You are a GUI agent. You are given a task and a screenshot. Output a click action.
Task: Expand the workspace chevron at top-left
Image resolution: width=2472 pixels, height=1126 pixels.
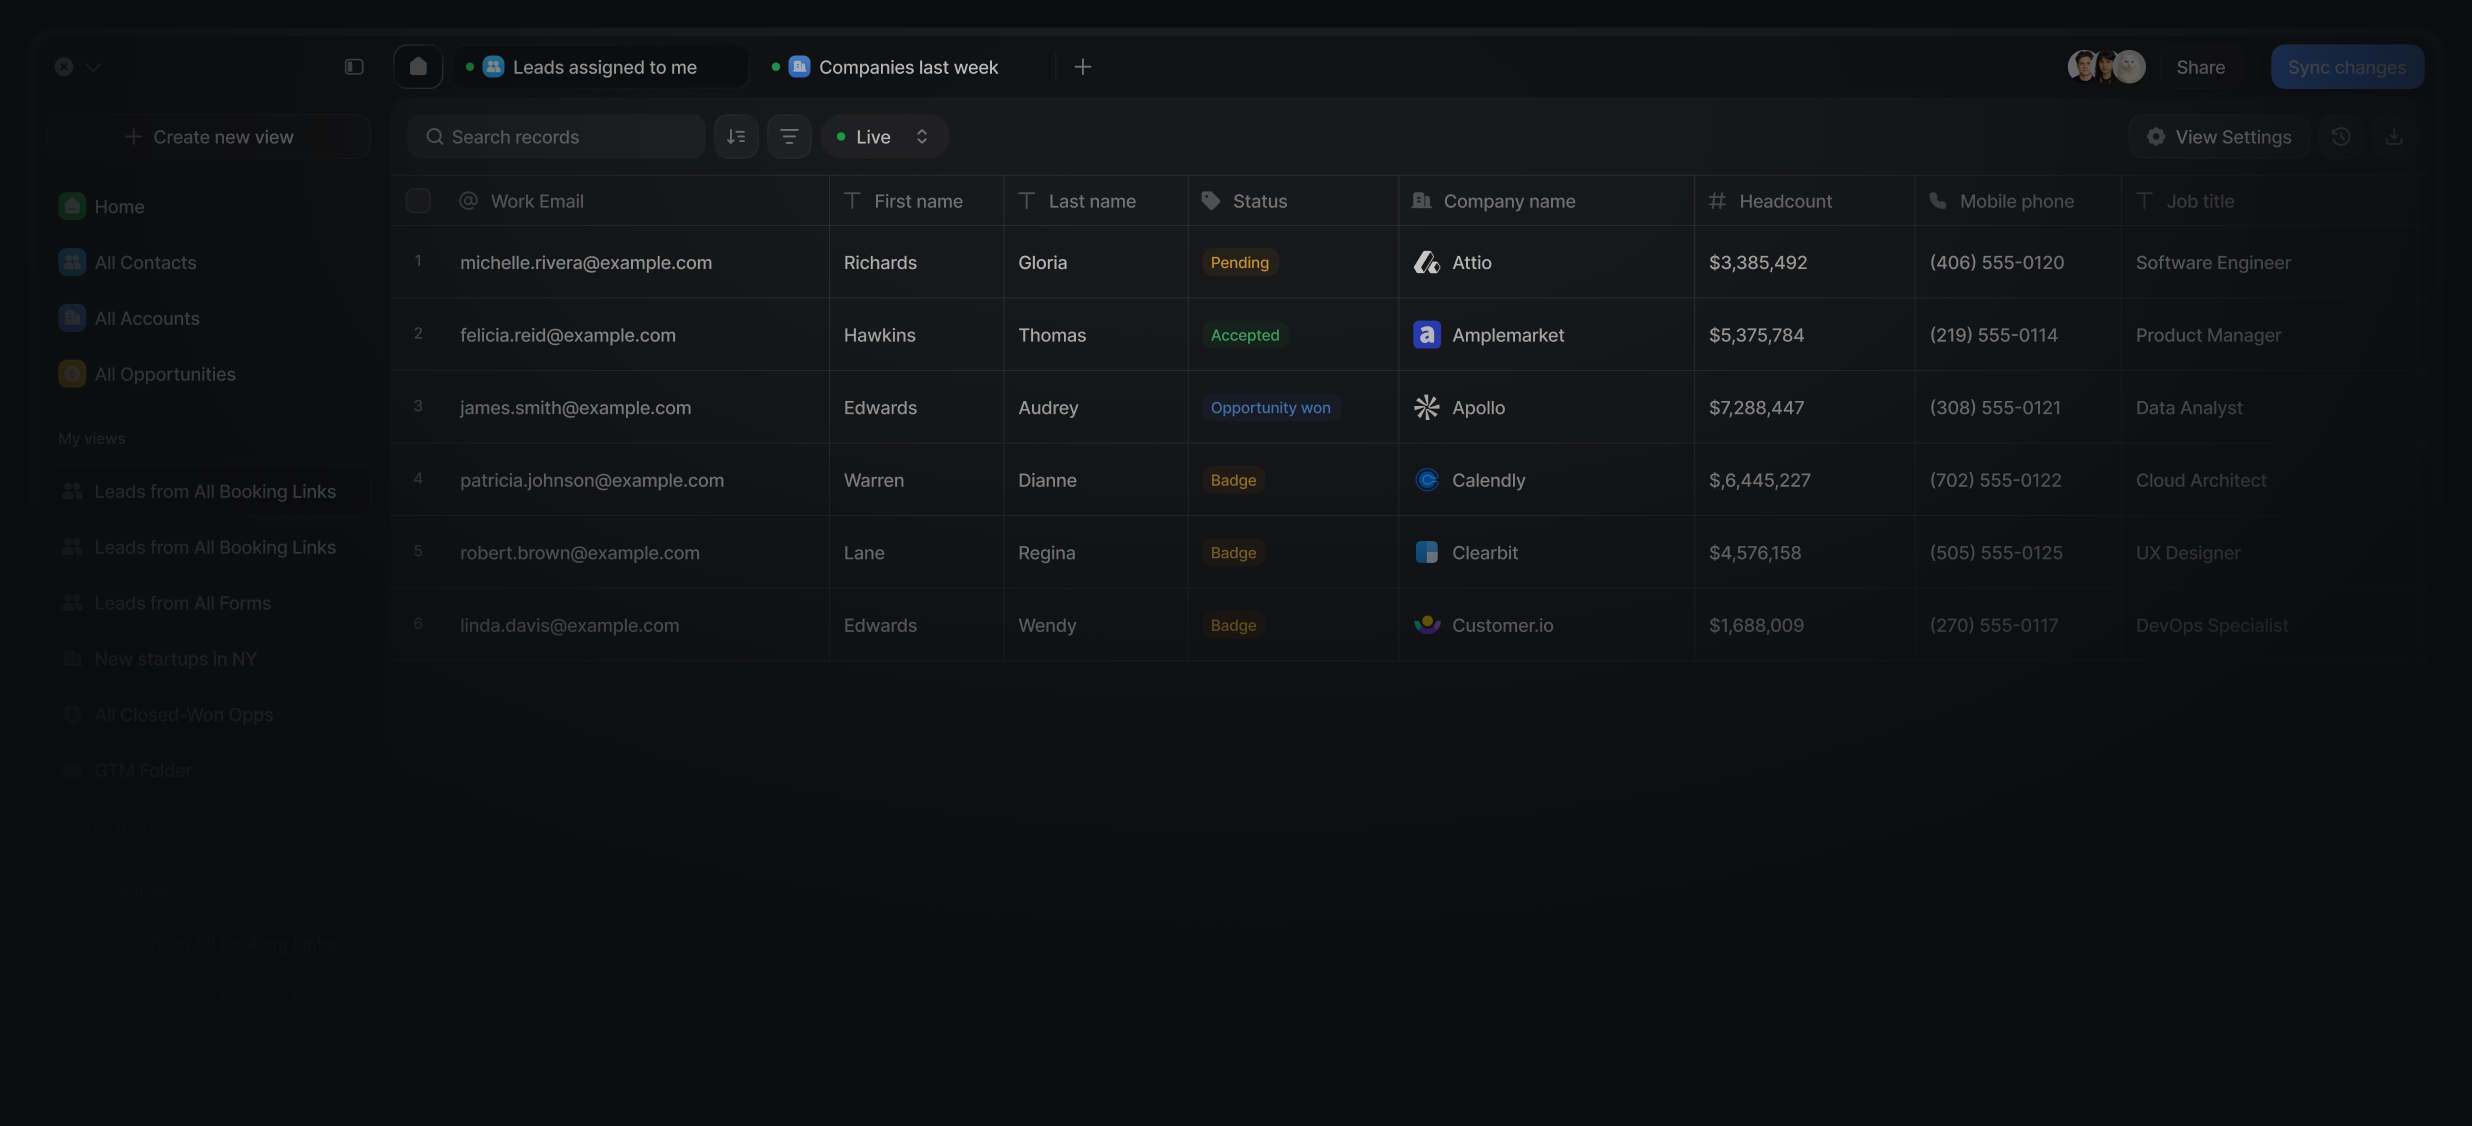(x=93, y=67)
